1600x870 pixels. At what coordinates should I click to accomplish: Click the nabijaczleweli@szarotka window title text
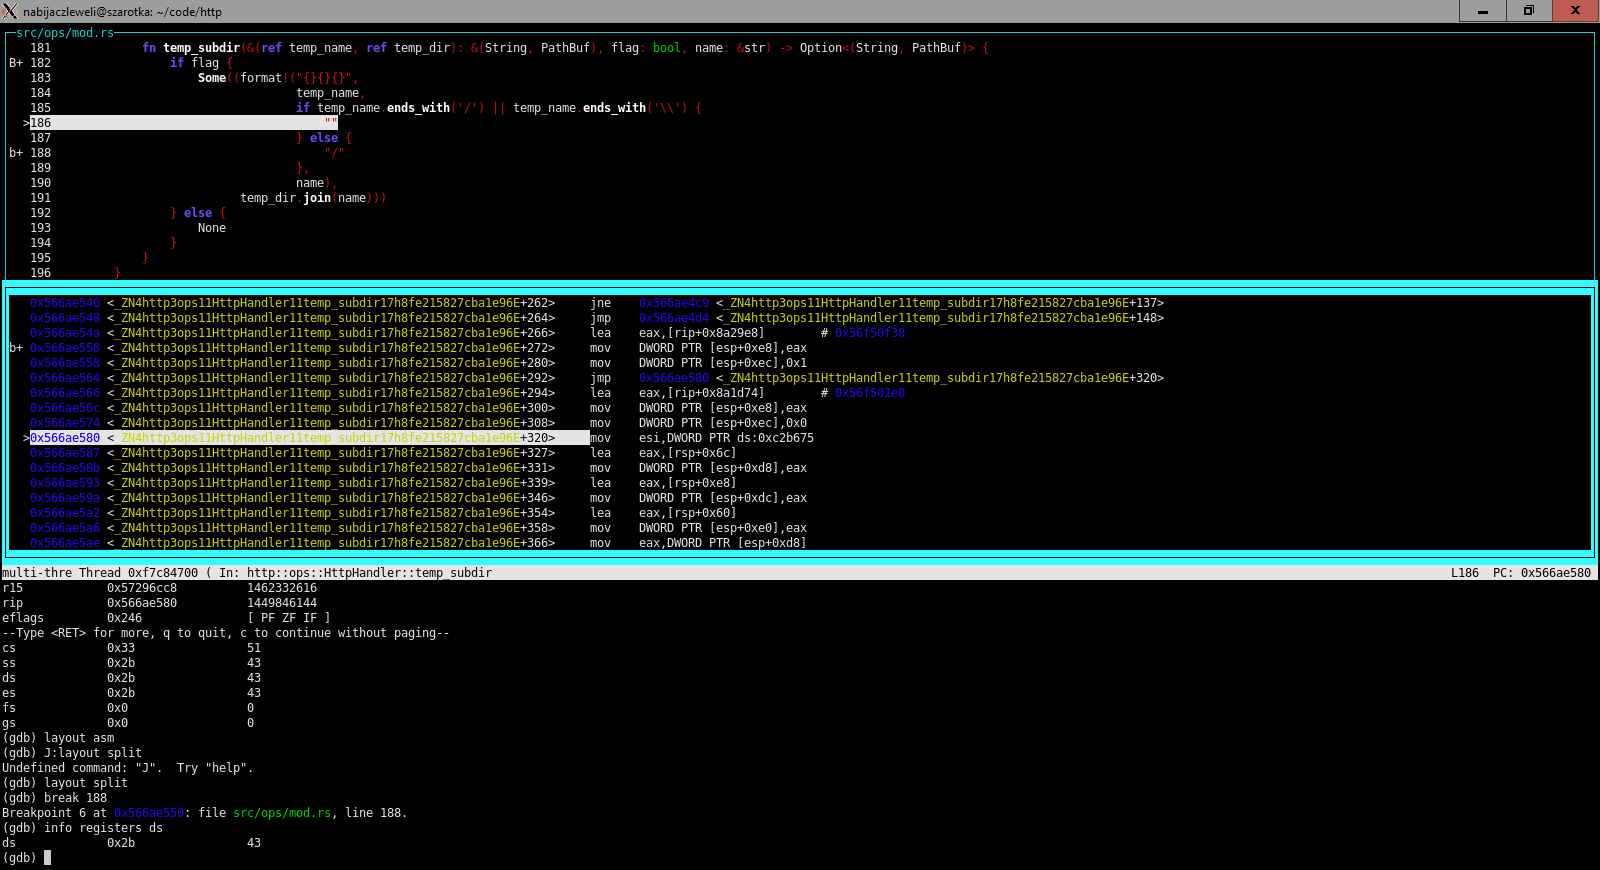[122, 12]
